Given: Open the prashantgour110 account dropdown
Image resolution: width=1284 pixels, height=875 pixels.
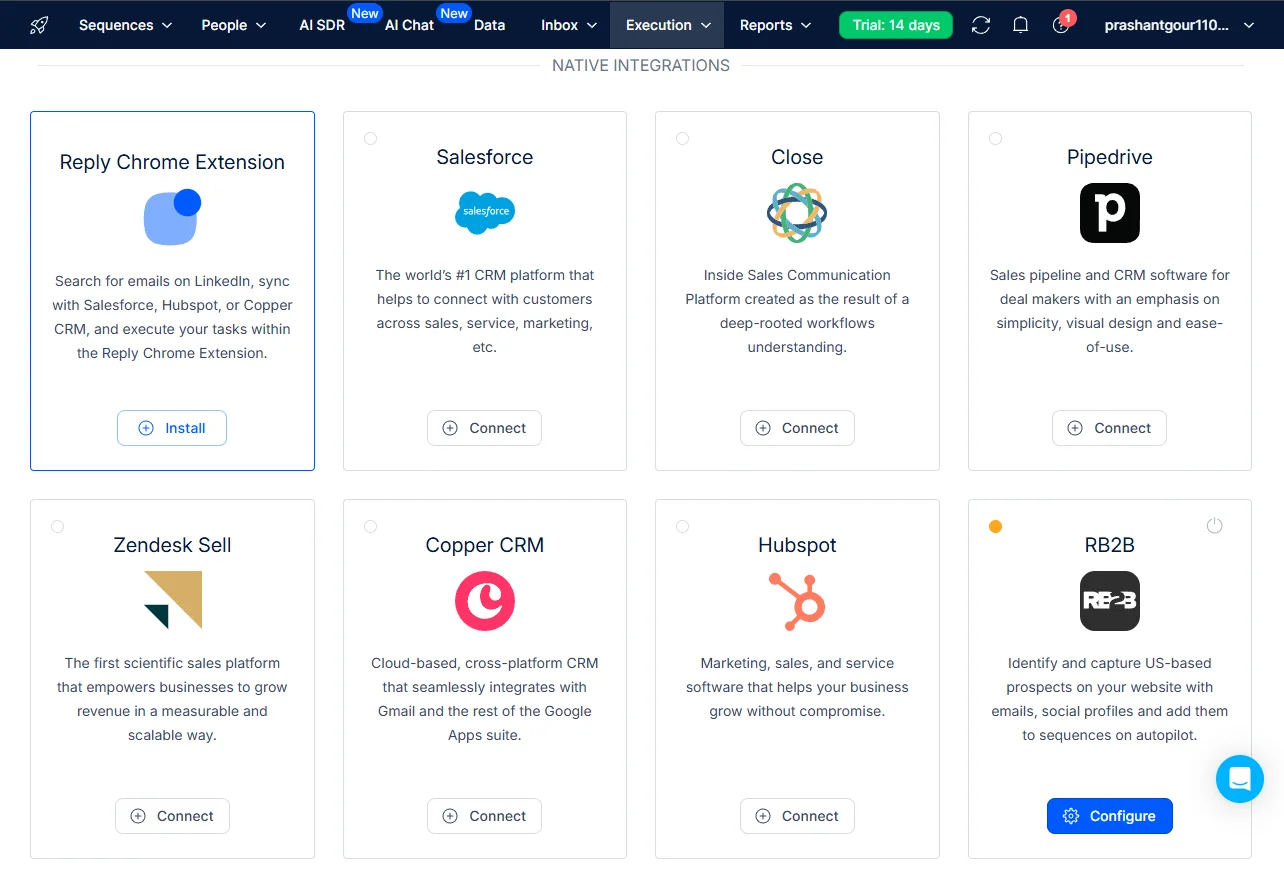Looking at the screenshot, I should (x=1180, y=25).
